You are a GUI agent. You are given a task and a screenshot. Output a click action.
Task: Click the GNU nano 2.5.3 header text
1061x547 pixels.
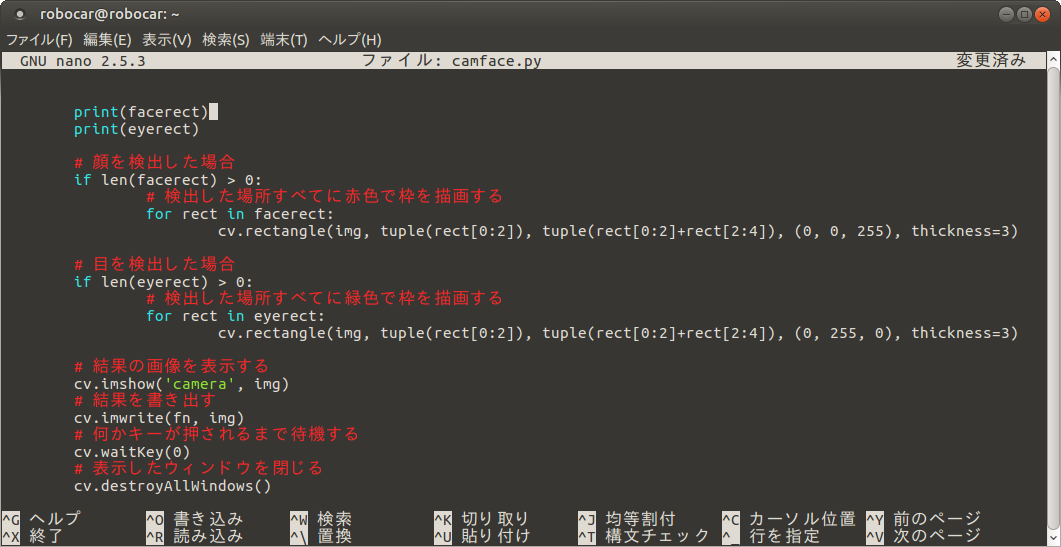tap(83, 61)
